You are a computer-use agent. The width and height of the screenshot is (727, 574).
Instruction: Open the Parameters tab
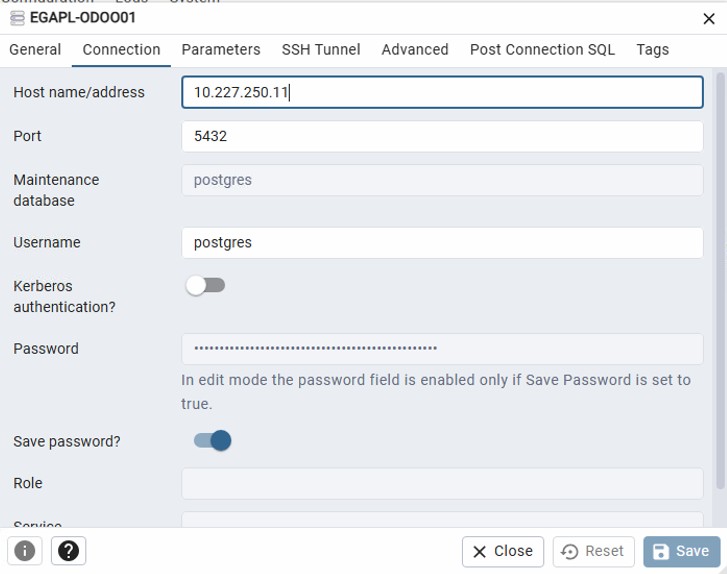(221, 49)
